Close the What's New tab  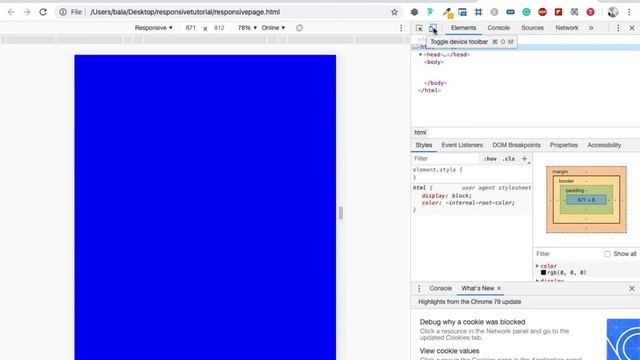tap(499, 288)
